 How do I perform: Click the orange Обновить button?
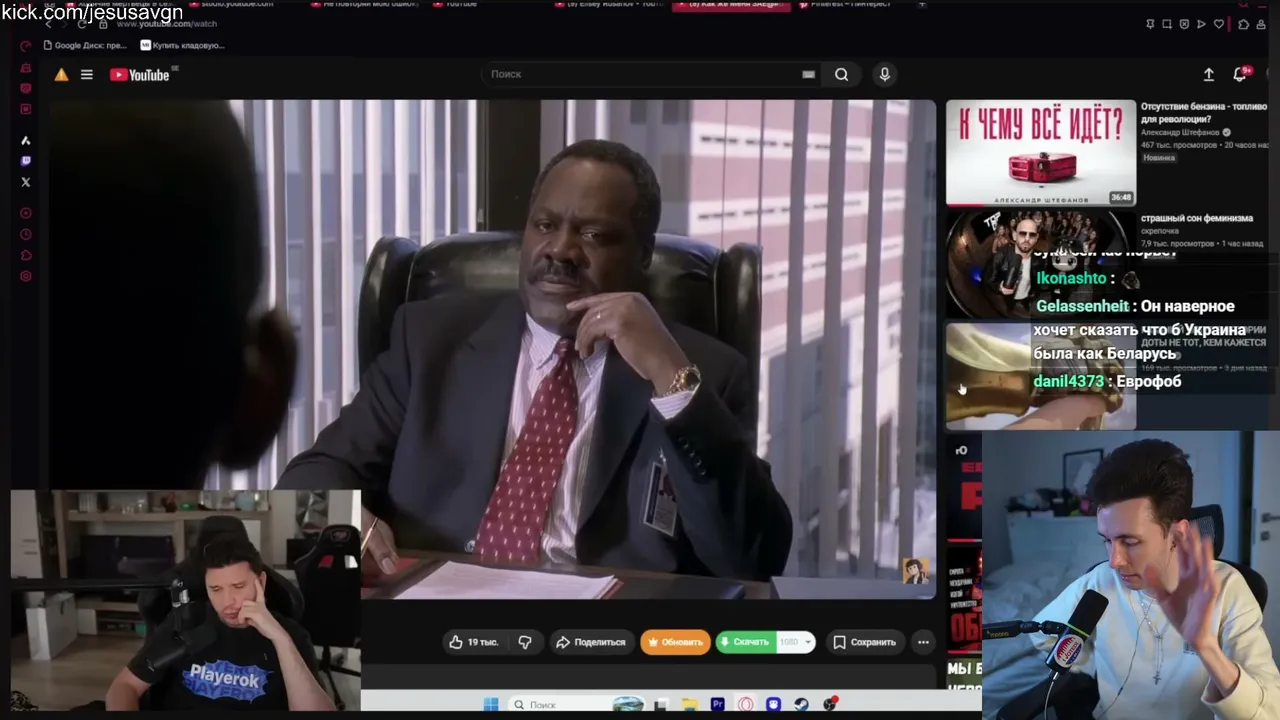point(675,642)
